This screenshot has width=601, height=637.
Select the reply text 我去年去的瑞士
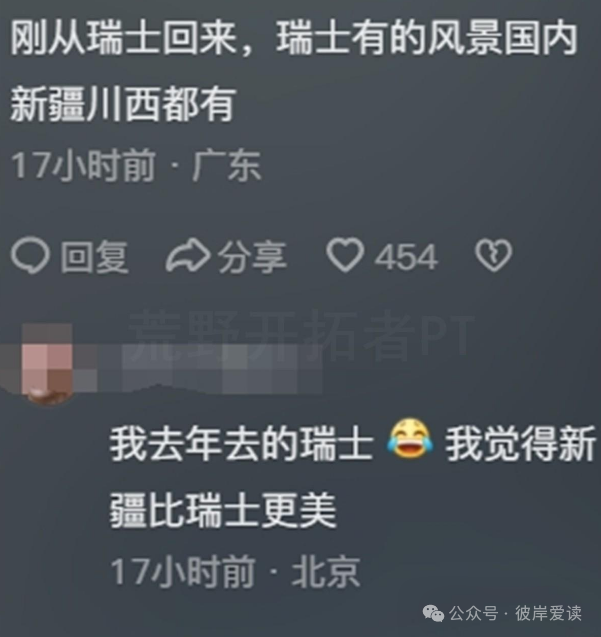tap(241, 444)
